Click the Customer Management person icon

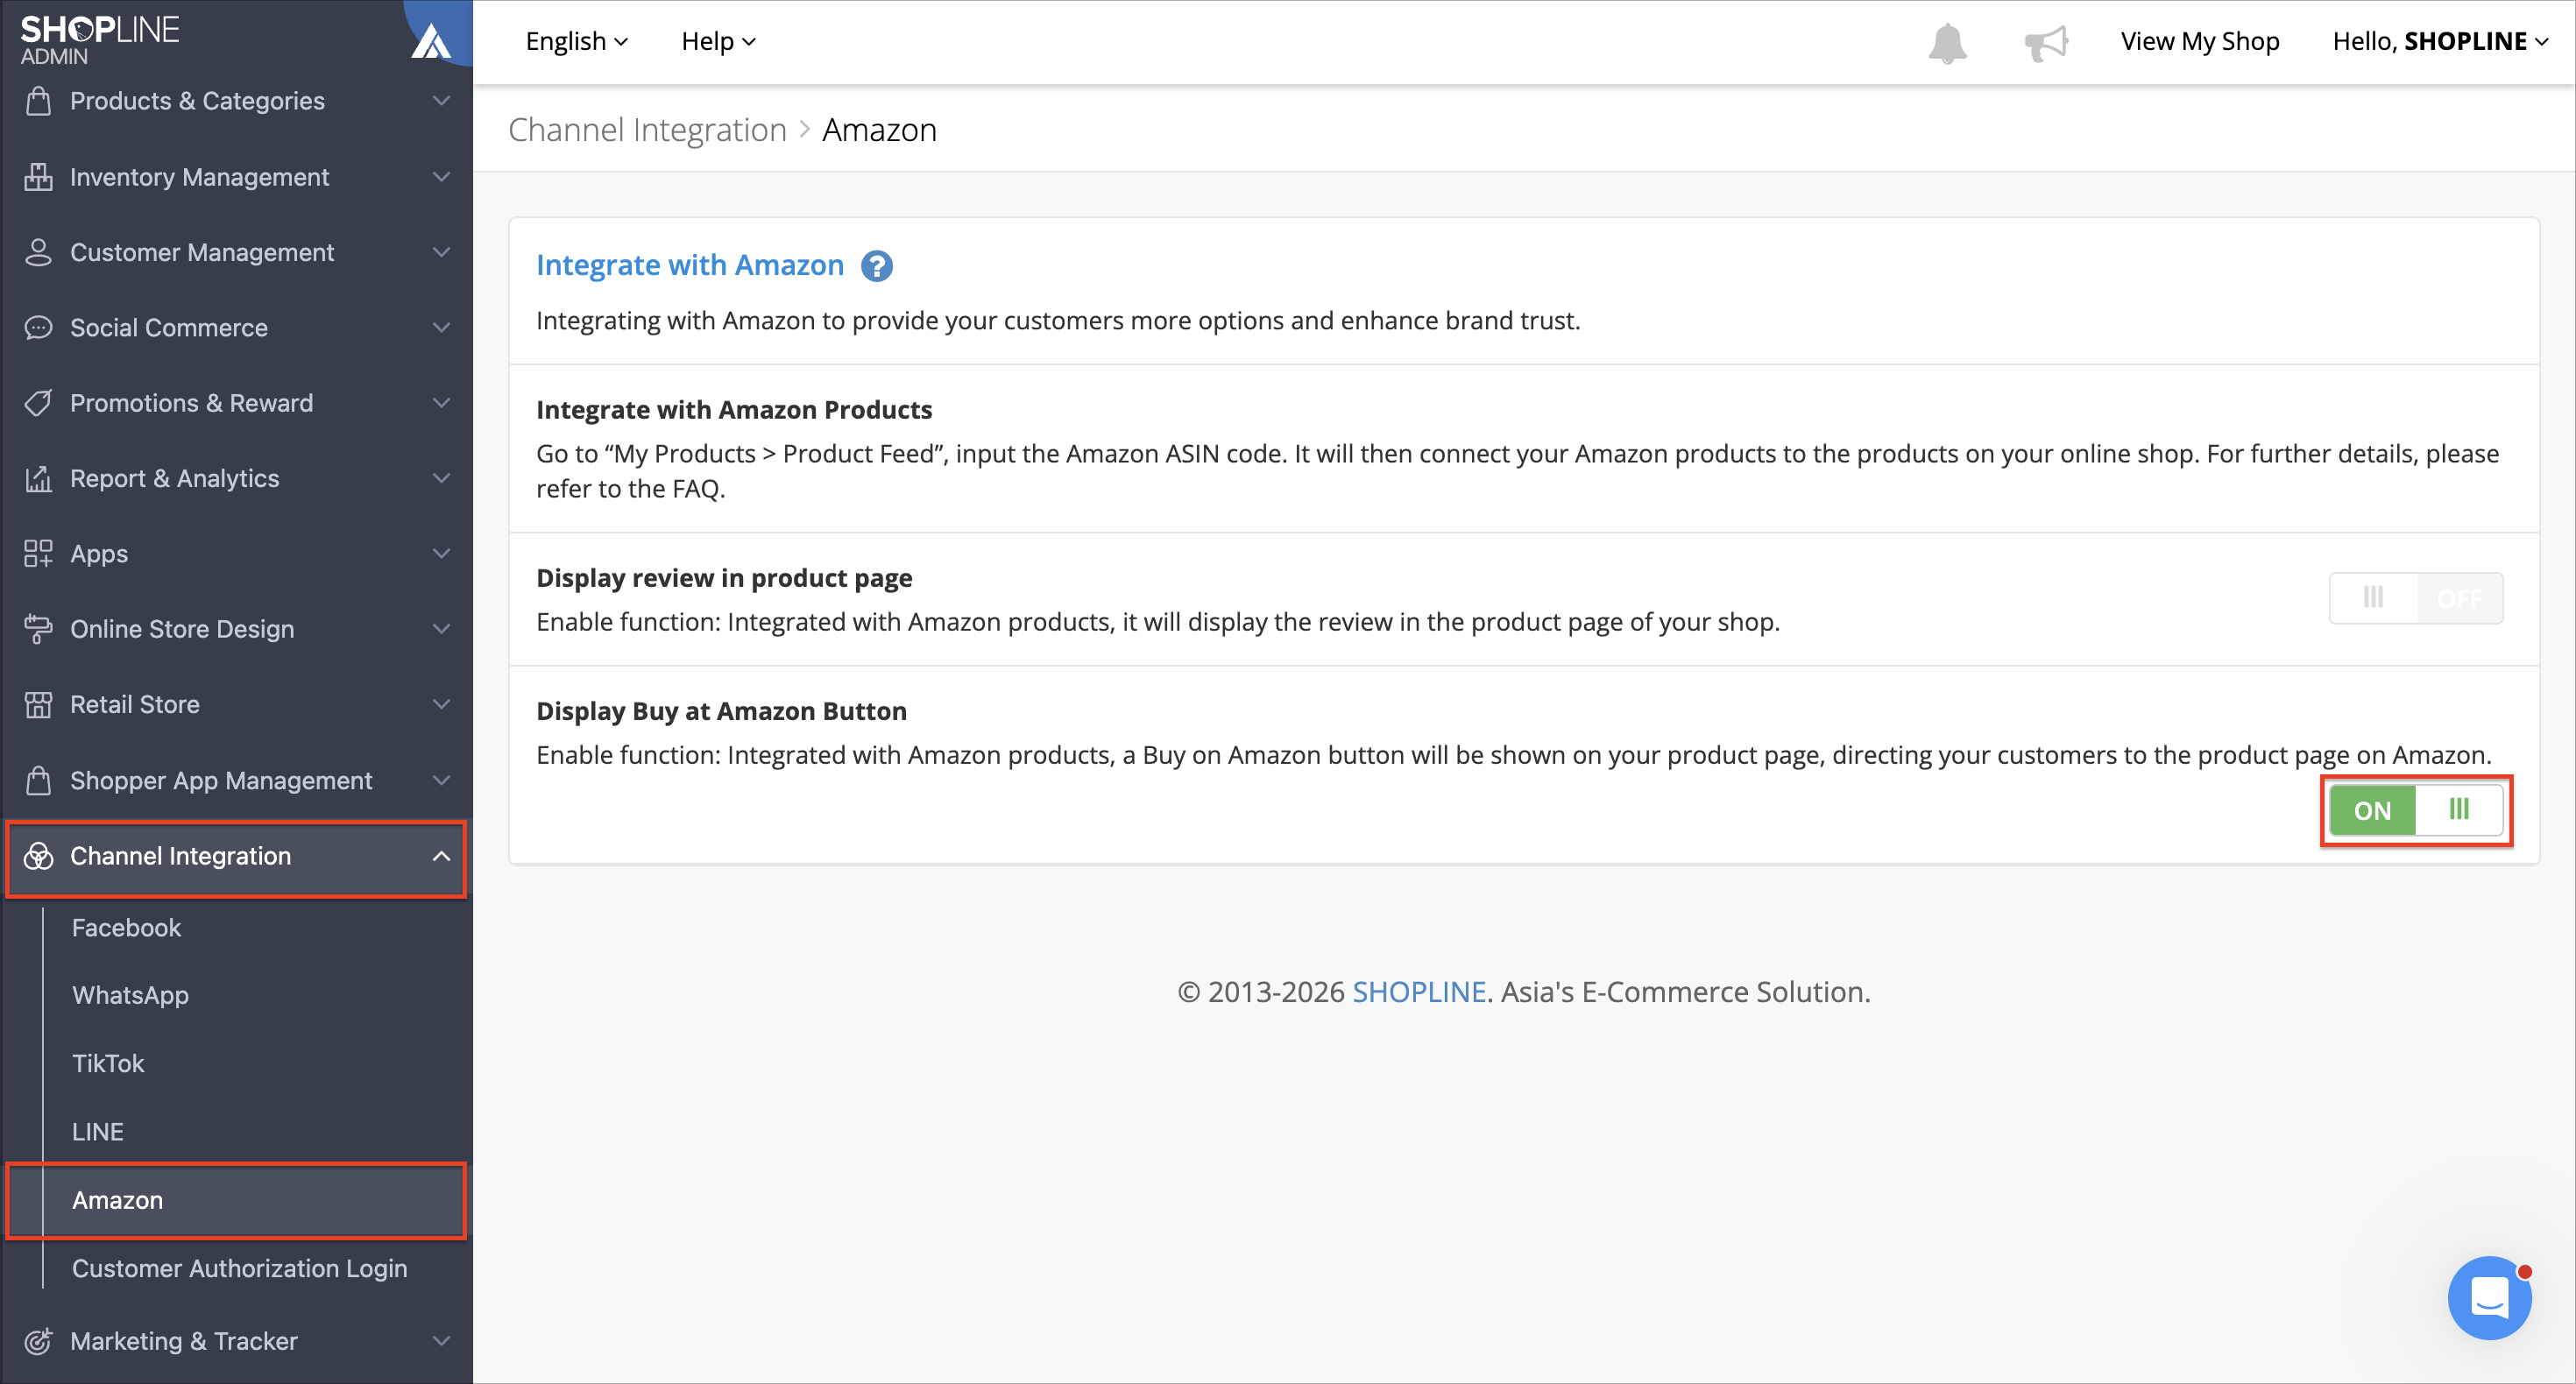[38, 252]
